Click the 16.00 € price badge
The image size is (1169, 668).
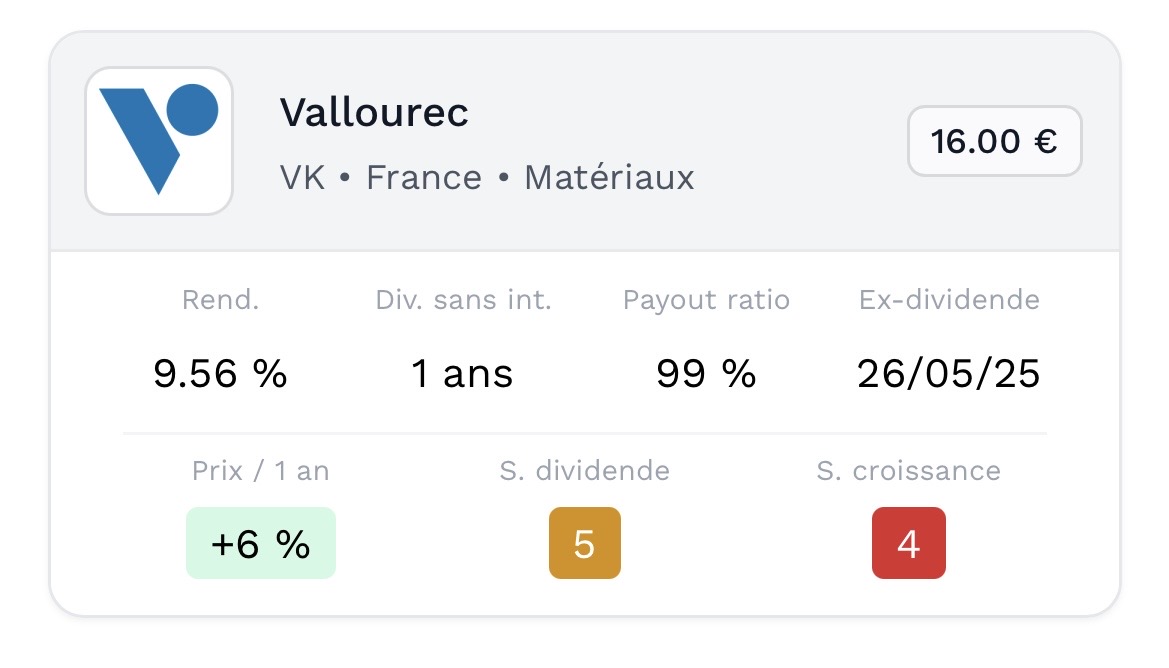[994, 141]
